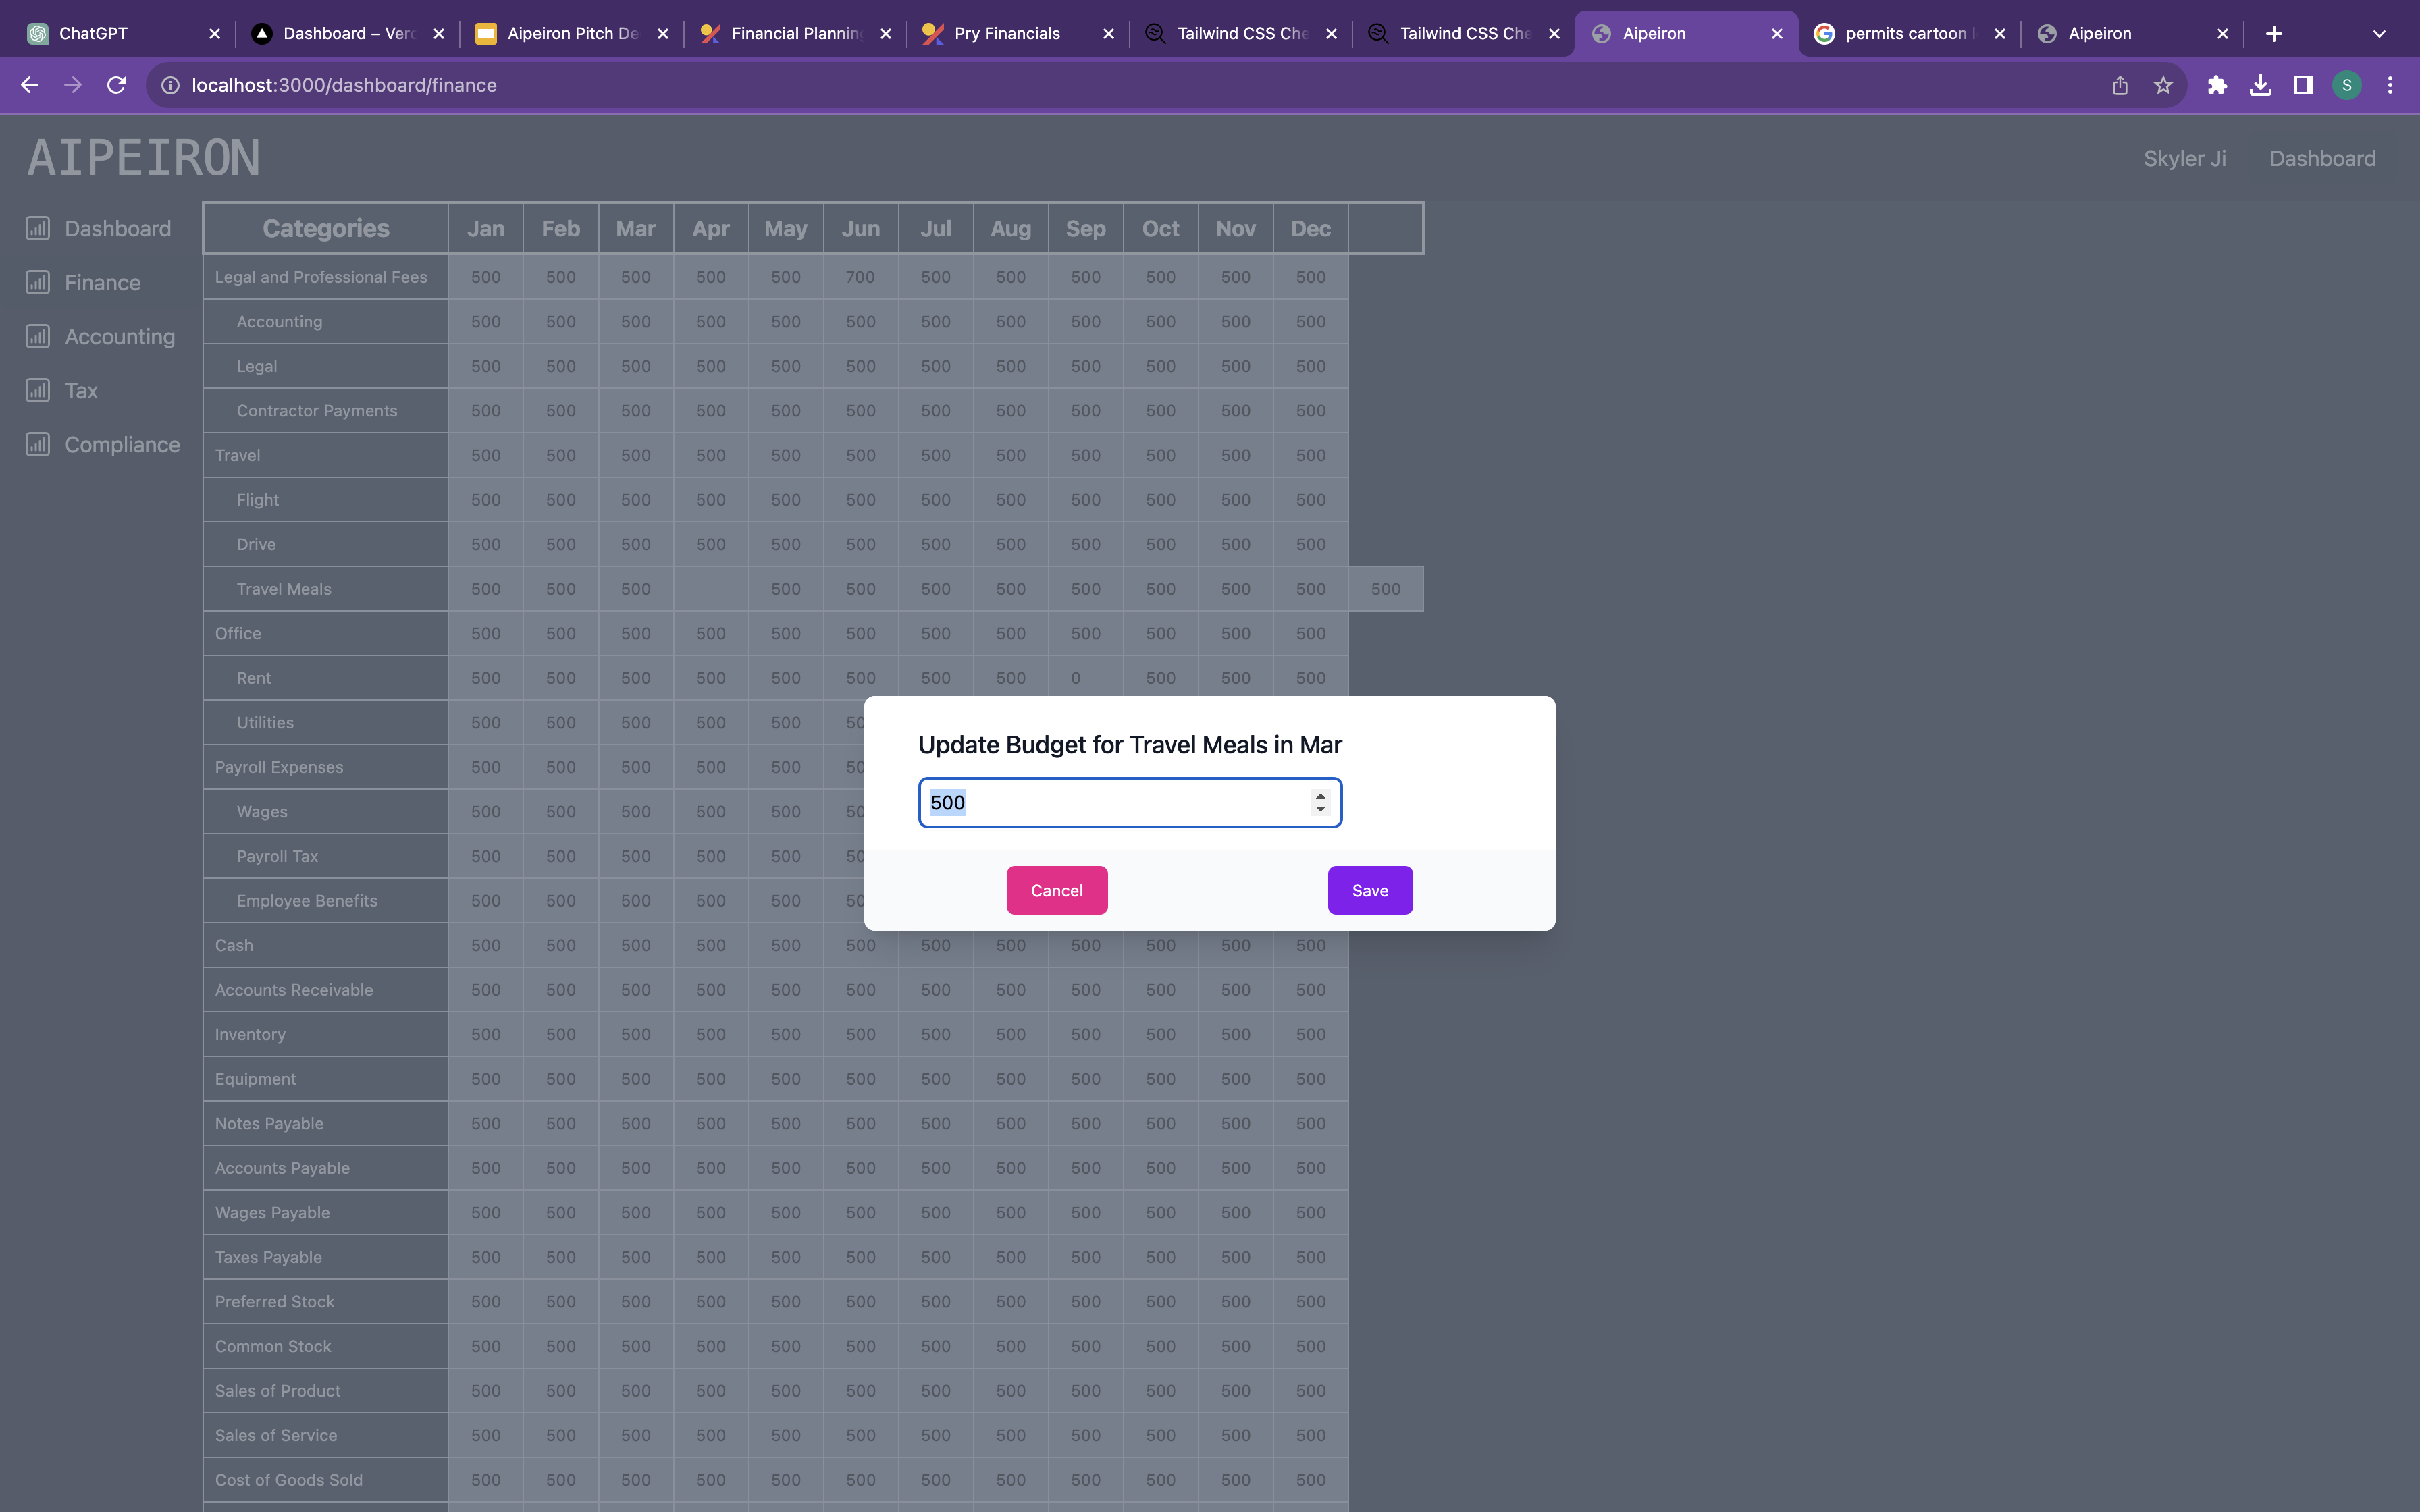Click the Tax sidebar chart icon
Screen dimensions: 2420x1512
coord(38,391)
